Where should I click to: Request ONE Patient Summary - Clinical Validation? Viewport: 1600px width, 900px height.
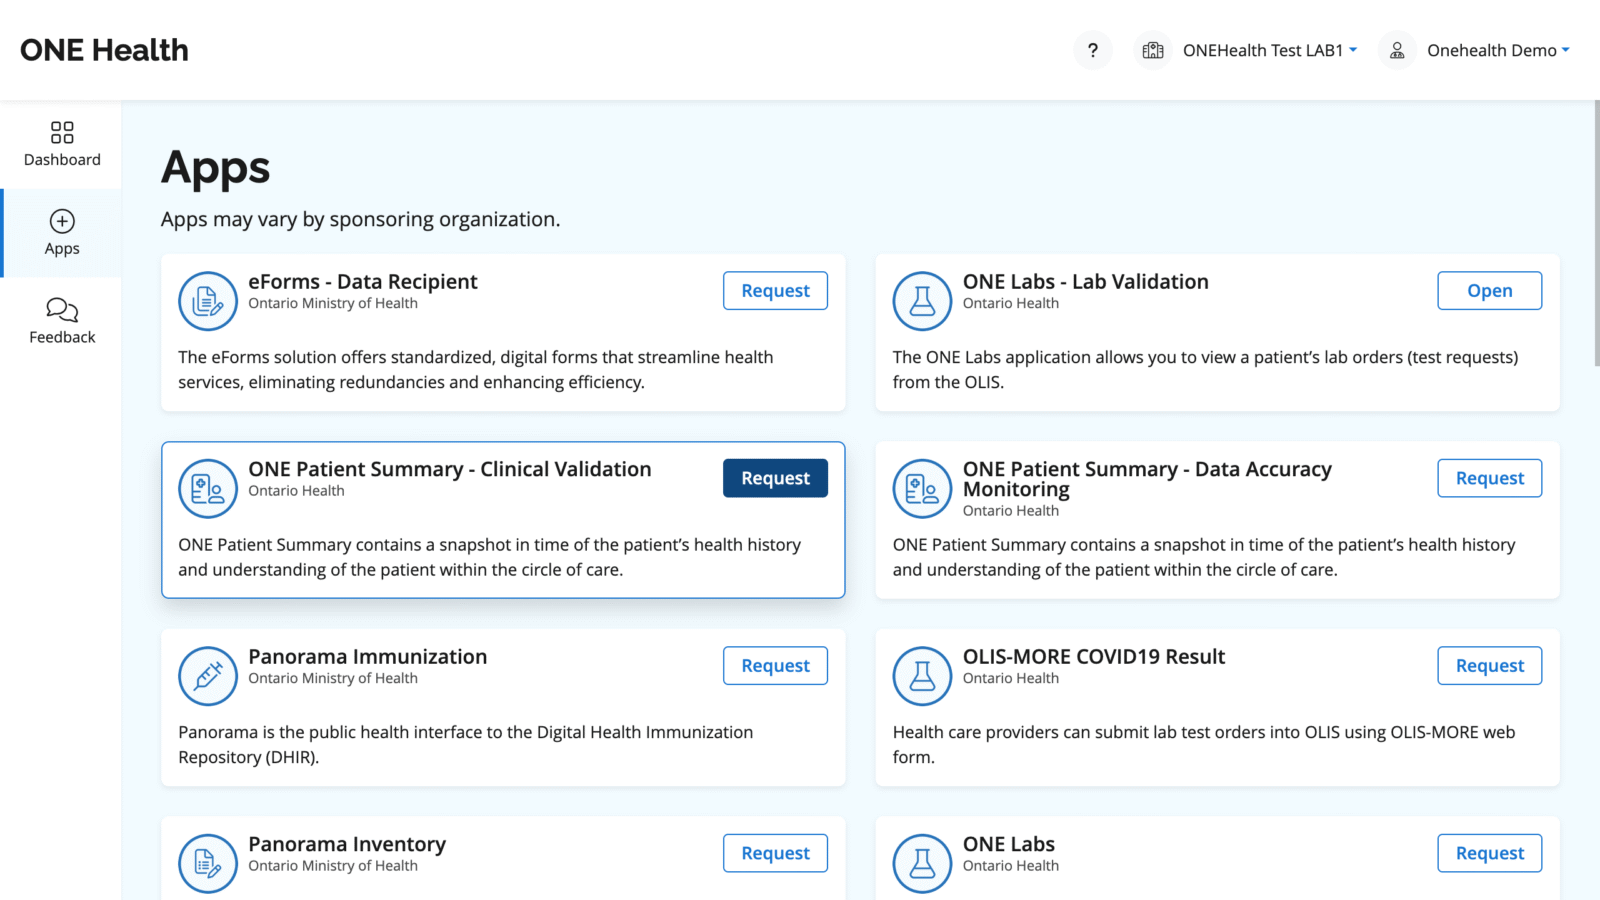pyautogui.click(x=775, y=478)
